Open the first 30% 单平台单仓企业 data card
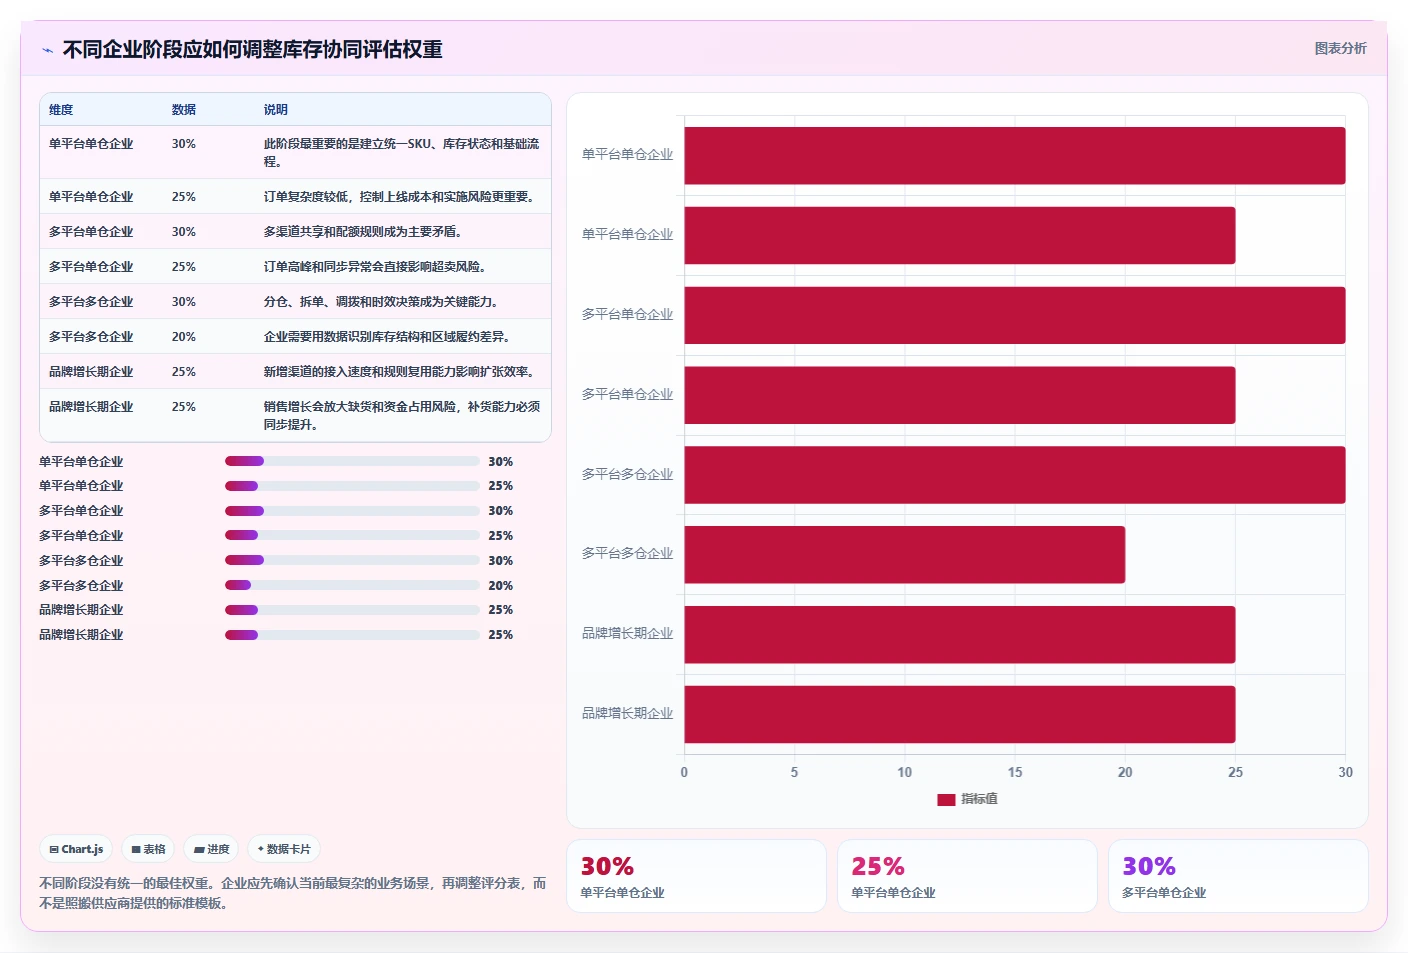1408x953 pixels. (x=696, y=876)
